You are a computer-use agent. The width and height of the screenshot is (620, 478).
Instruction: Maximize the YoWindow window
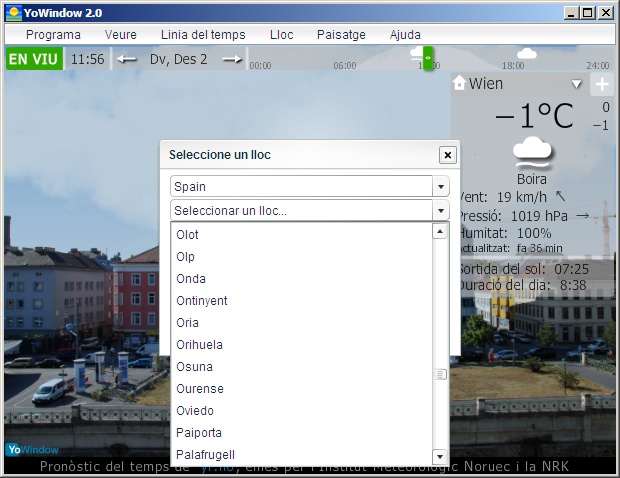click(588, 13)
